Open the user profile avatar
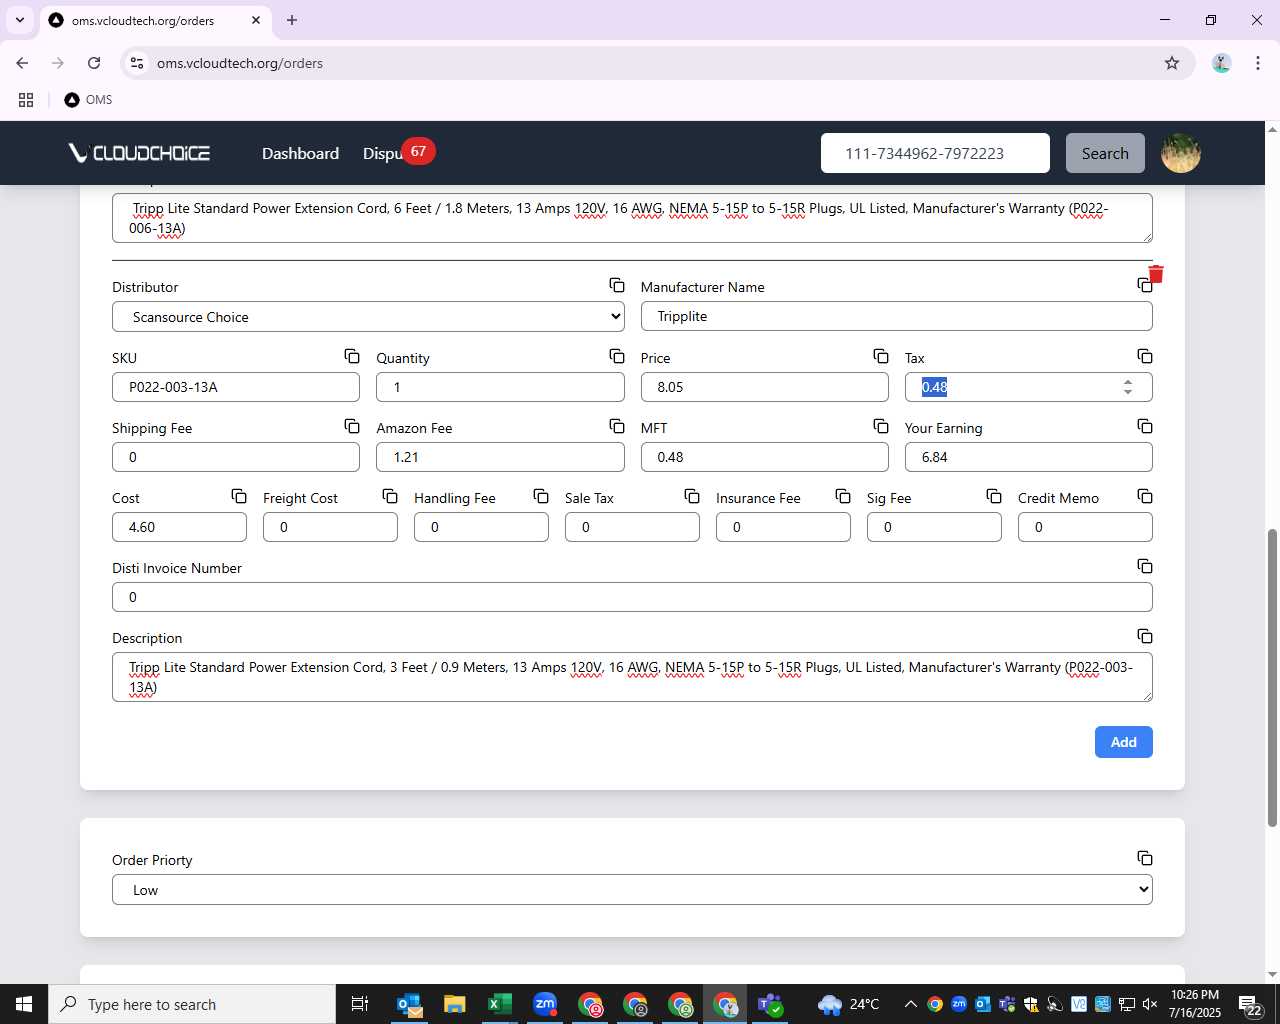 [1180, 153]
